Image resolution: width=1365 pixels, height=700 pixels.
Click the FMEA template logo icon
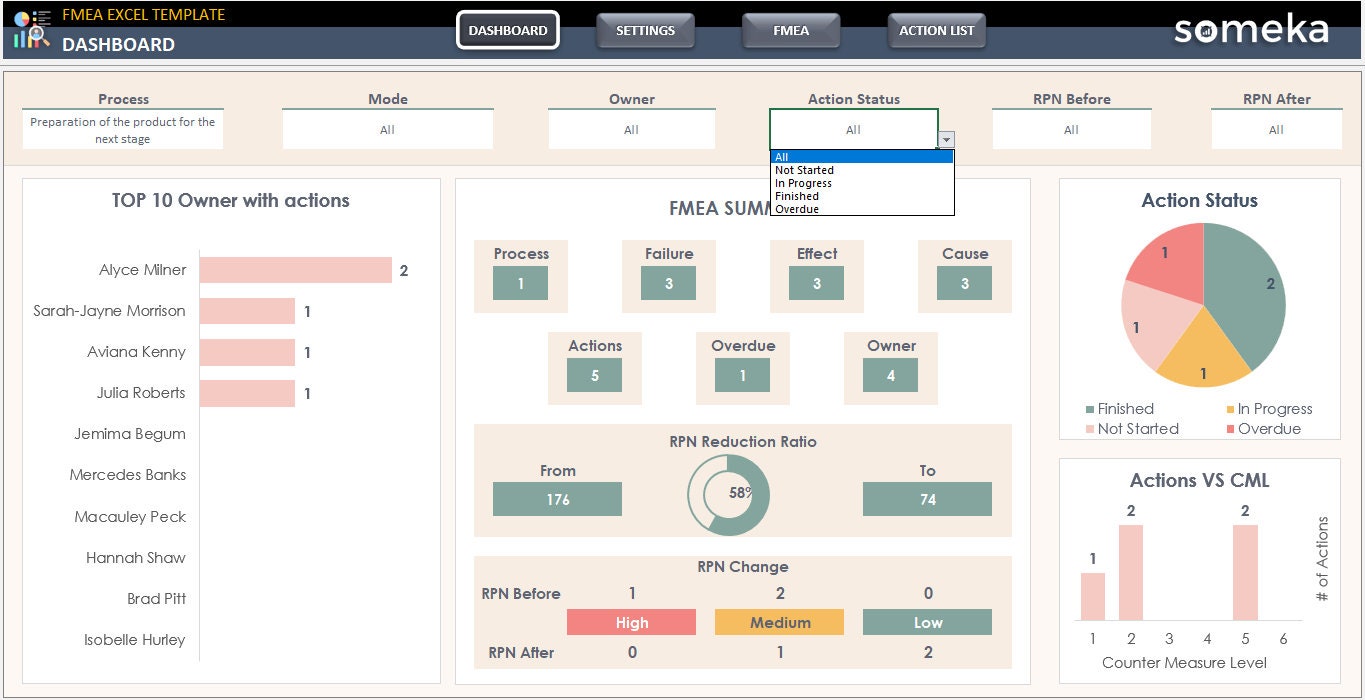tap(30, 27)
